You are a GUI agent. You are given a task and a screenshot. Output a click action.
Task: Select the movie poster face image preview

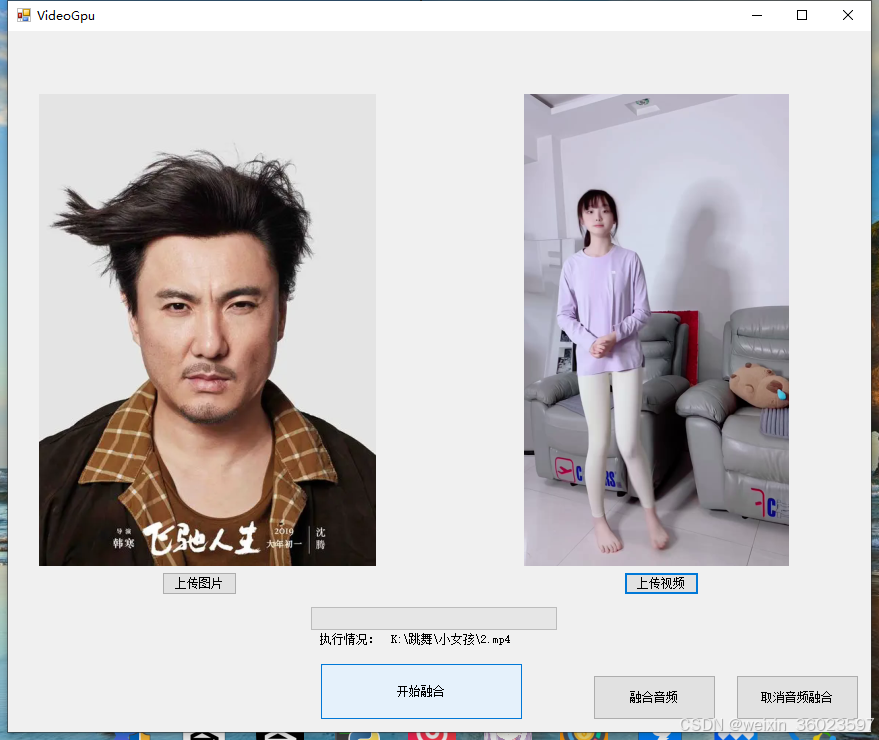coord(207,330)
